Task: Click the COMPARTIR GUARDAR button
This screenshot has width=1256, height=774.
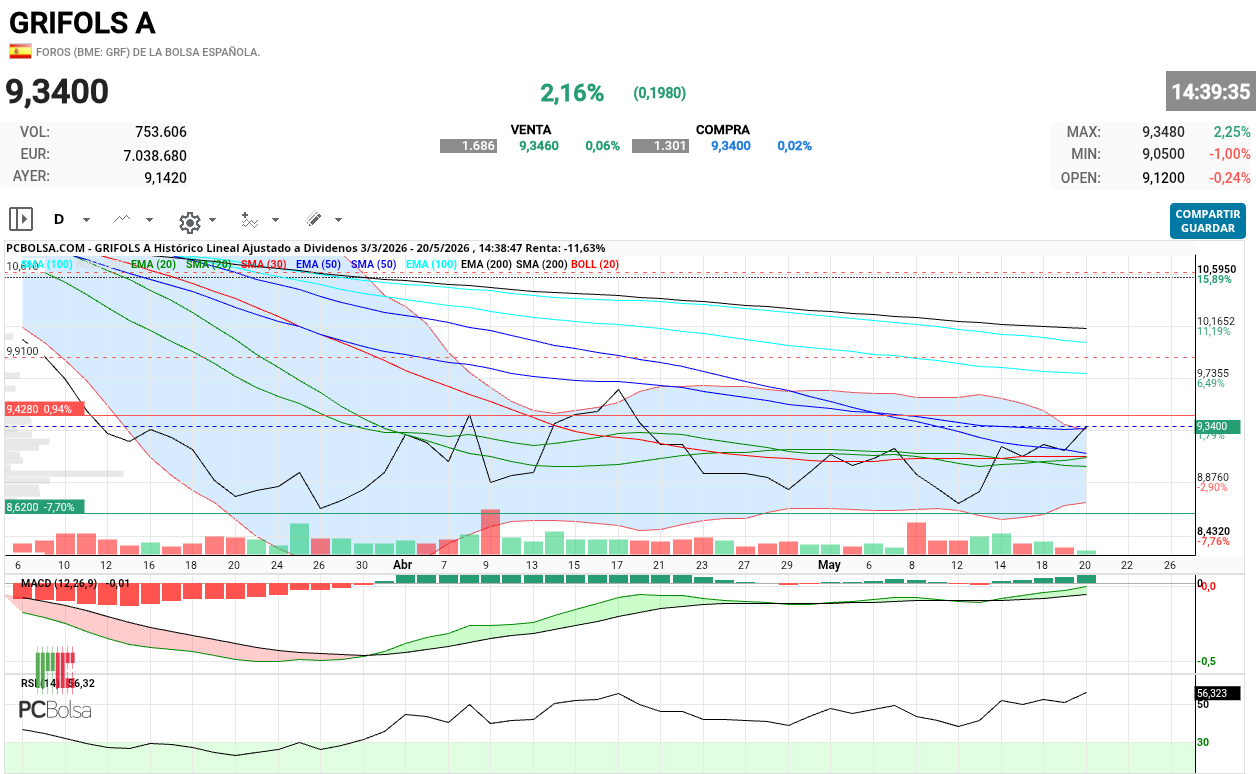Action: [1208, 221]
